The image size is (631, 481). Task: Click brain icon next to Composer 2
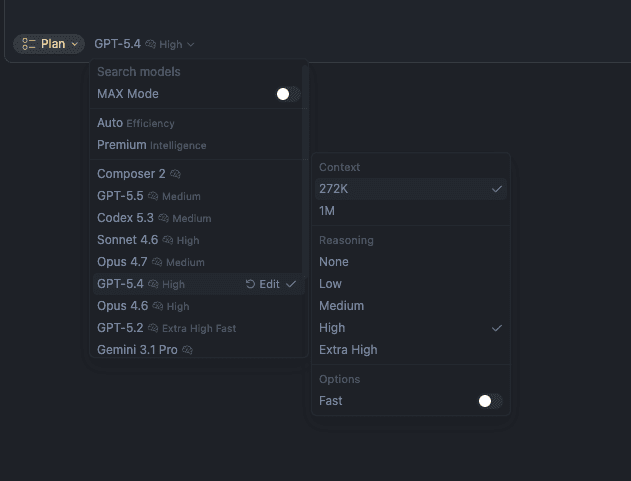[x=175, y=174]
